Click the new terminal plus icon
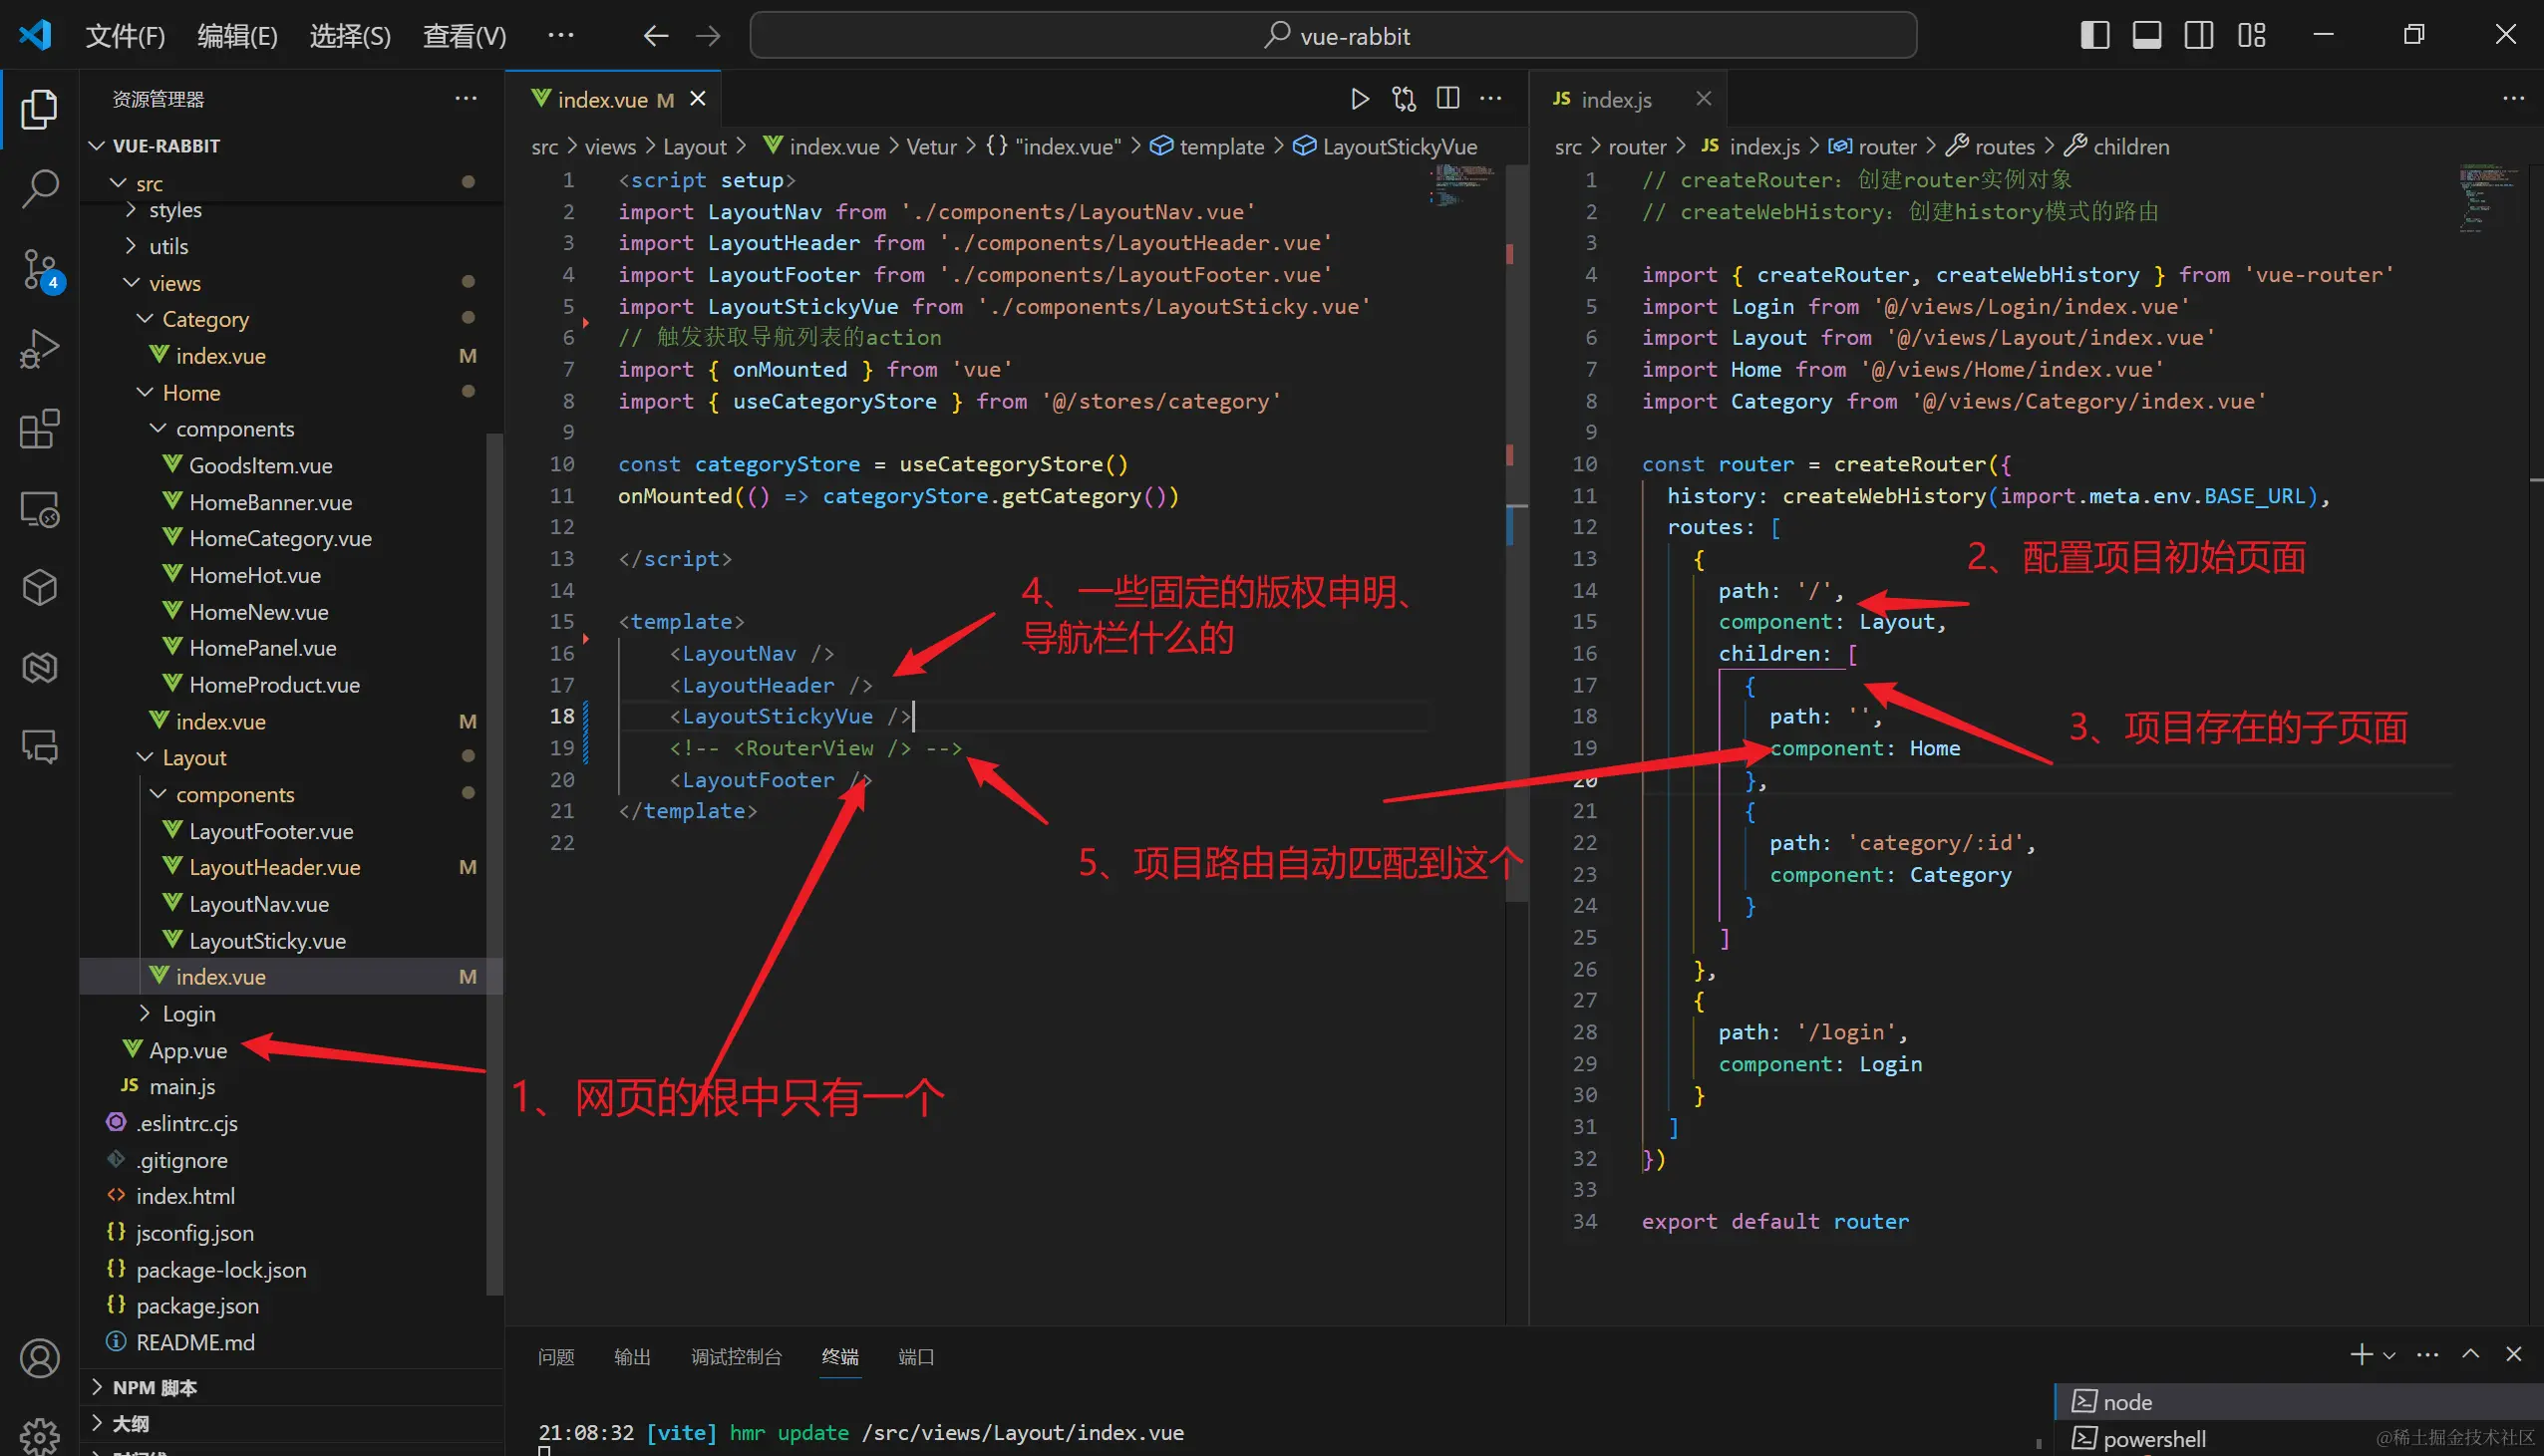2544x1456 pixels. pyautogui.click(x=2360, y=1355)
